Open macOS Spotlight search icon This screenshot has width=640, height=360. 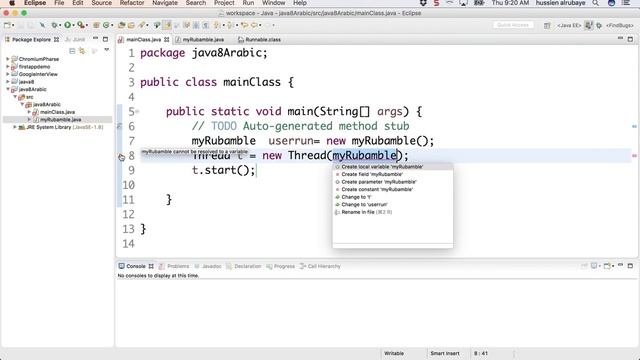[596, 3]
